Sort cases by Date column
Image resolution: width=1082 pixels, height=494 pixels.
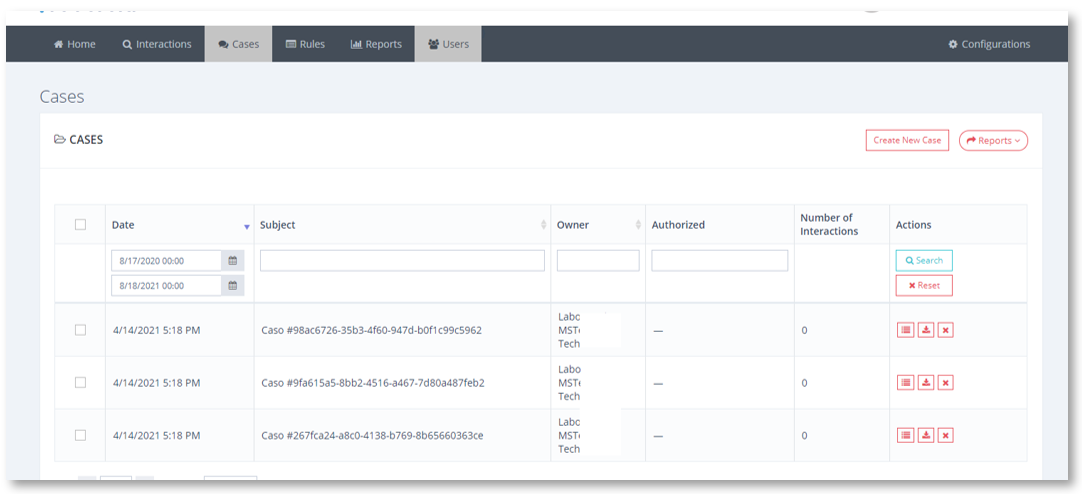(x=179, y=225)
